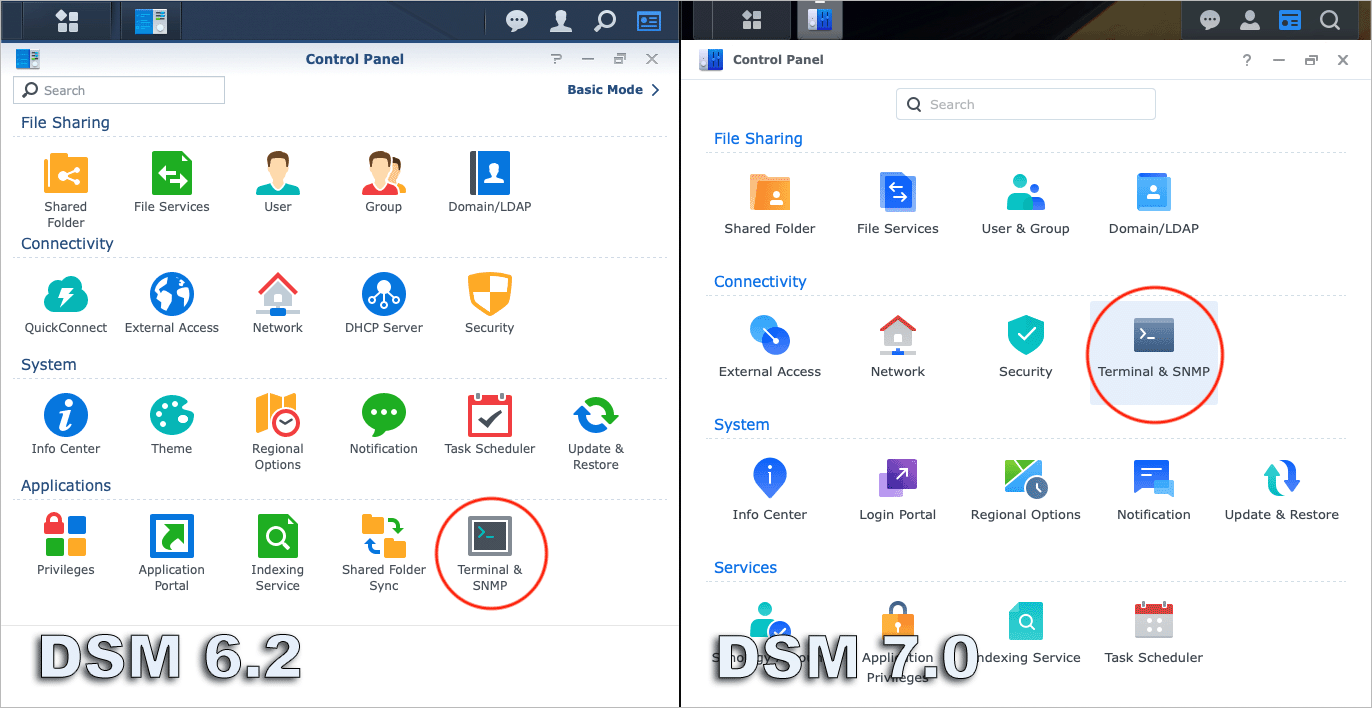
Task: Open the DSM 7.0 user options icon
Action: click(1250, 20)
